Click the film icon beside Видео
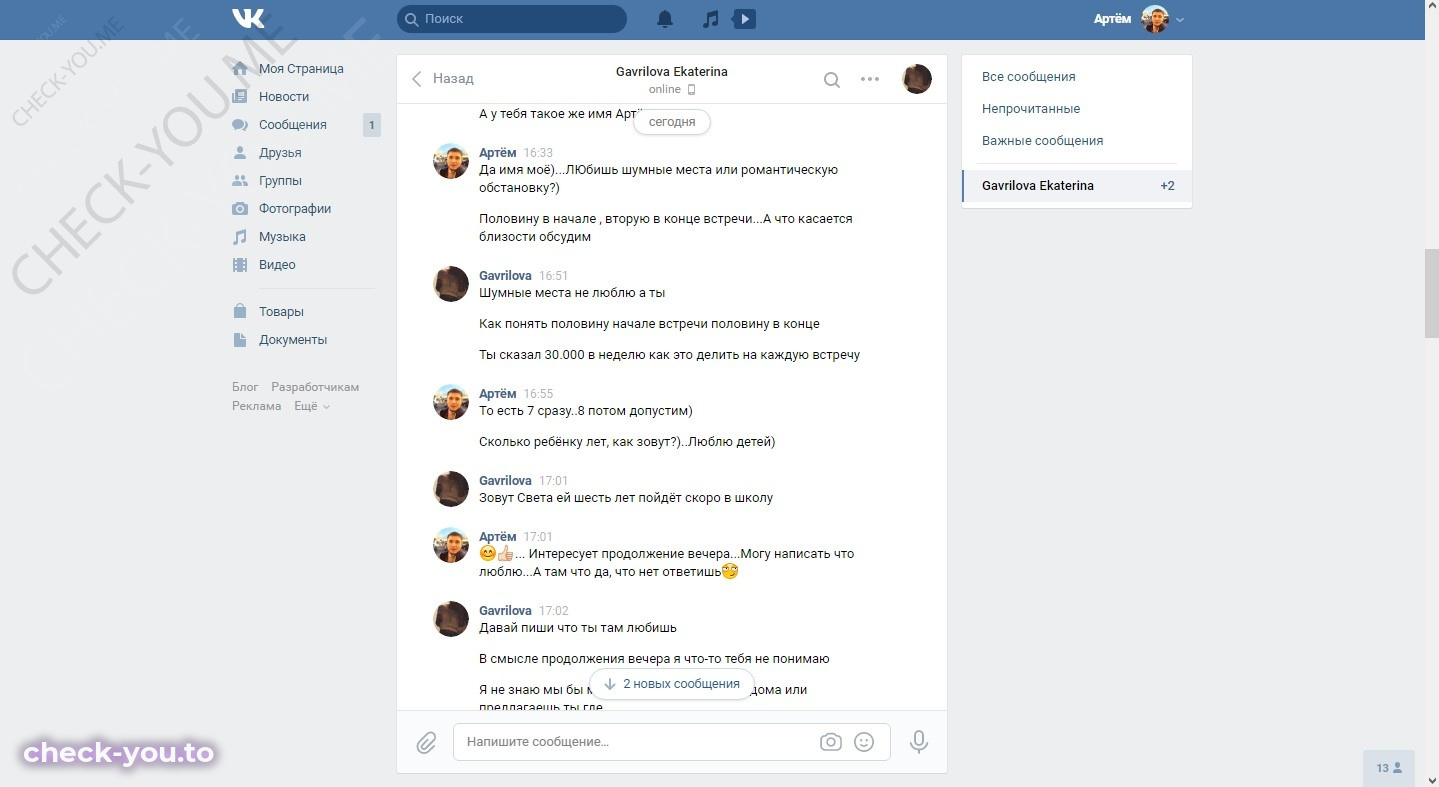Screen dimensions: 1439x787 tap(240, 265)
